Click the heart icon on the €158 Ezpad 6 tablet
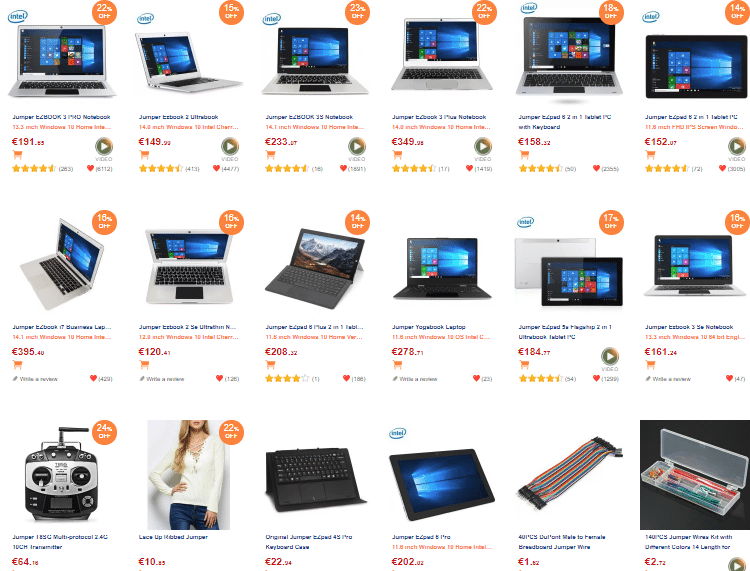Screen dimensions: 750x571 pyautogui.click(x=596, y=168)
